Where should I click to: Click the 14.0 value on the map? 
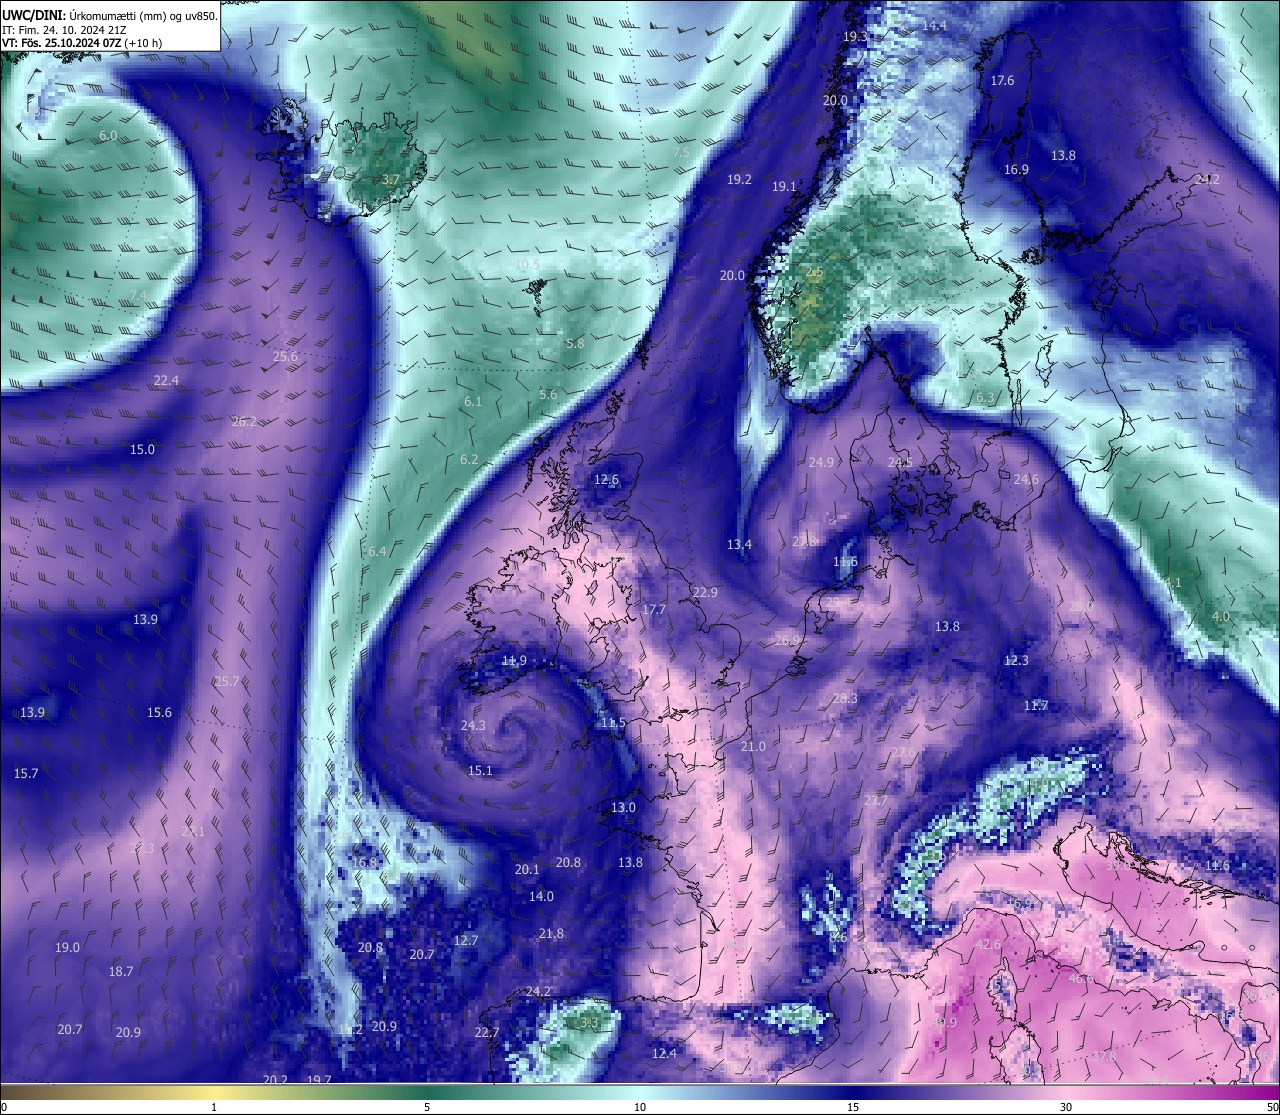click(x=541, y=896)
